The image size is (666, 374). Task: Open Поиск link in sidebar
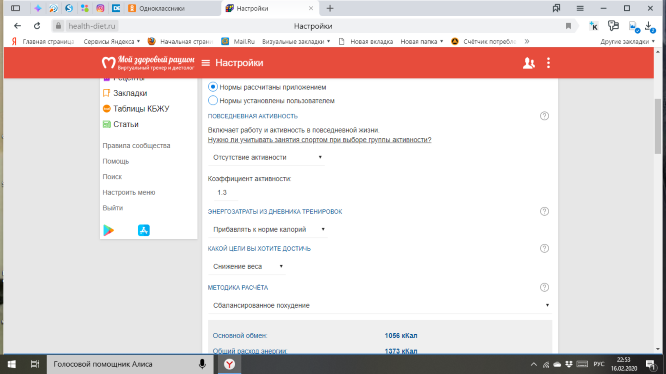point(112,177)
